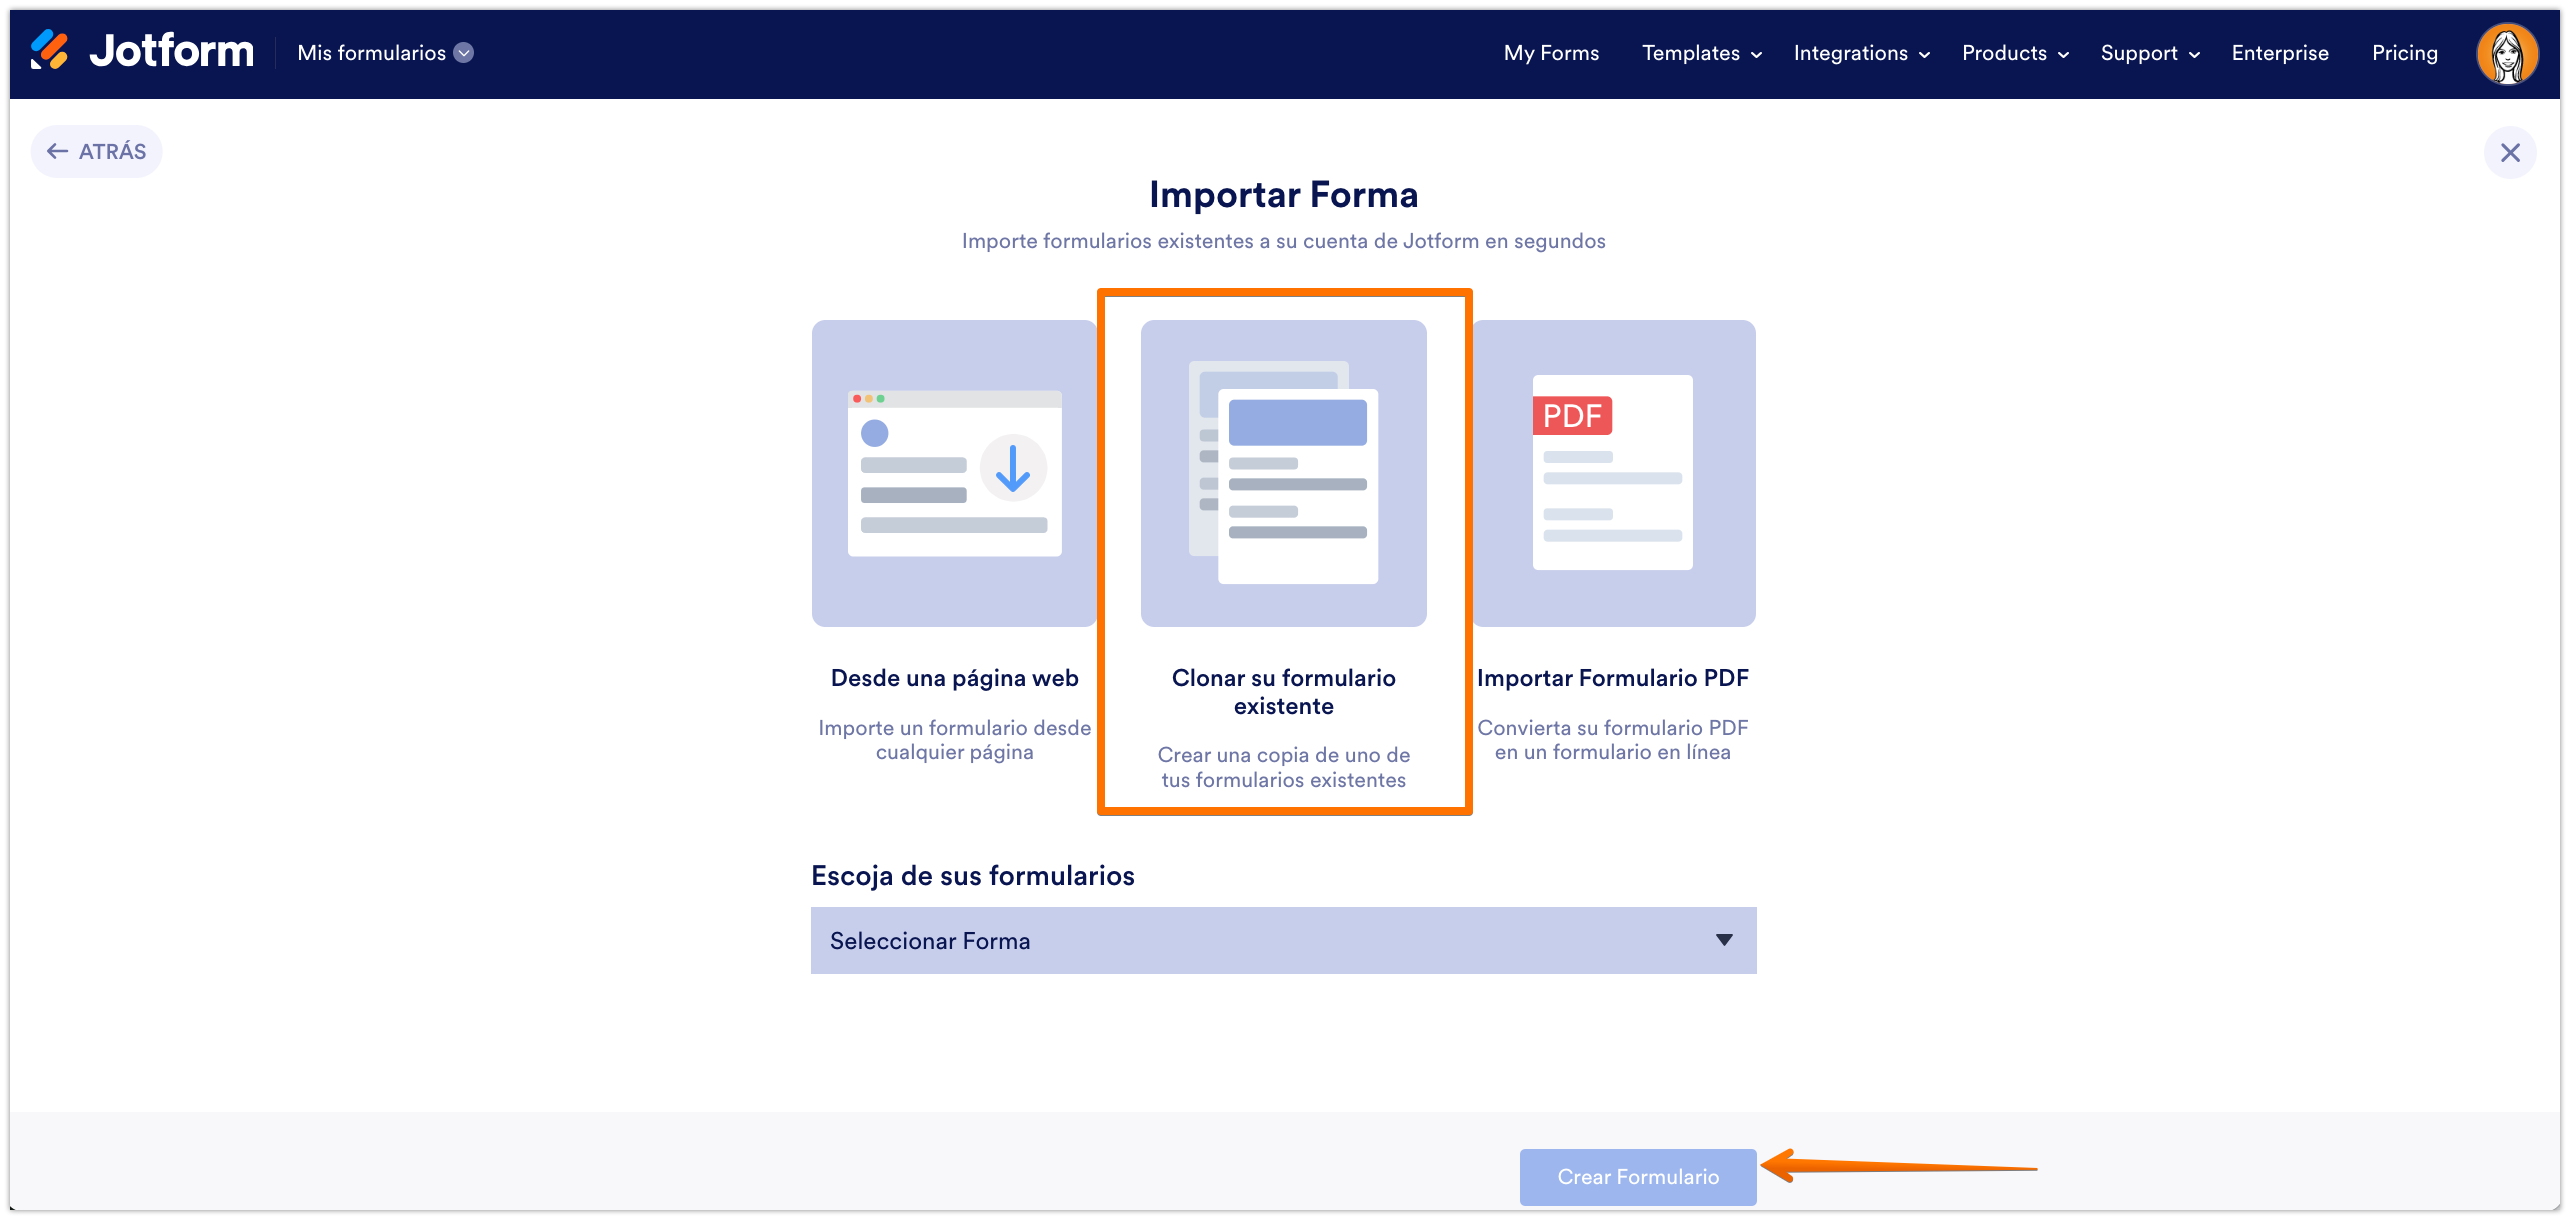Viewport: 2570px width, 1220px height.
Task: Expand the Support menu
Action: coord(2150,53)
